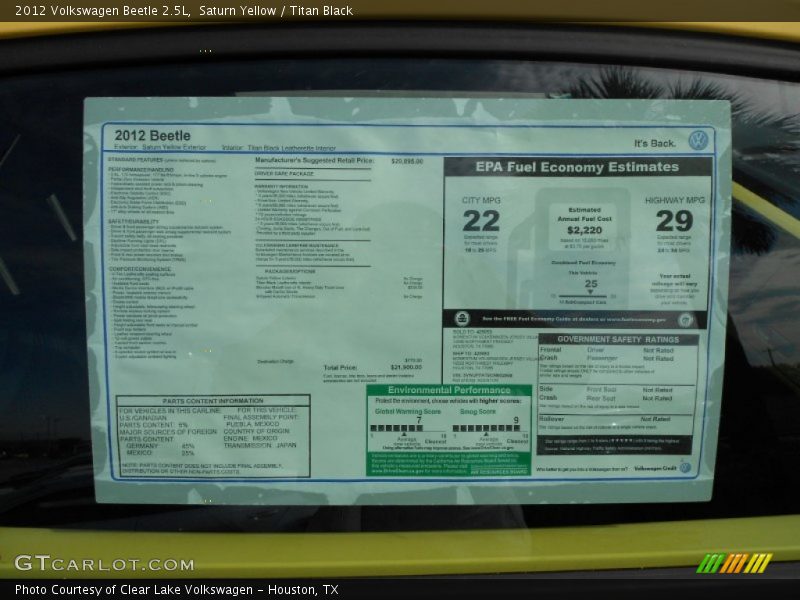Click "Not Rated" in the Front Seat row
Viewport: 800px width, 600px height.
[657, 390]
